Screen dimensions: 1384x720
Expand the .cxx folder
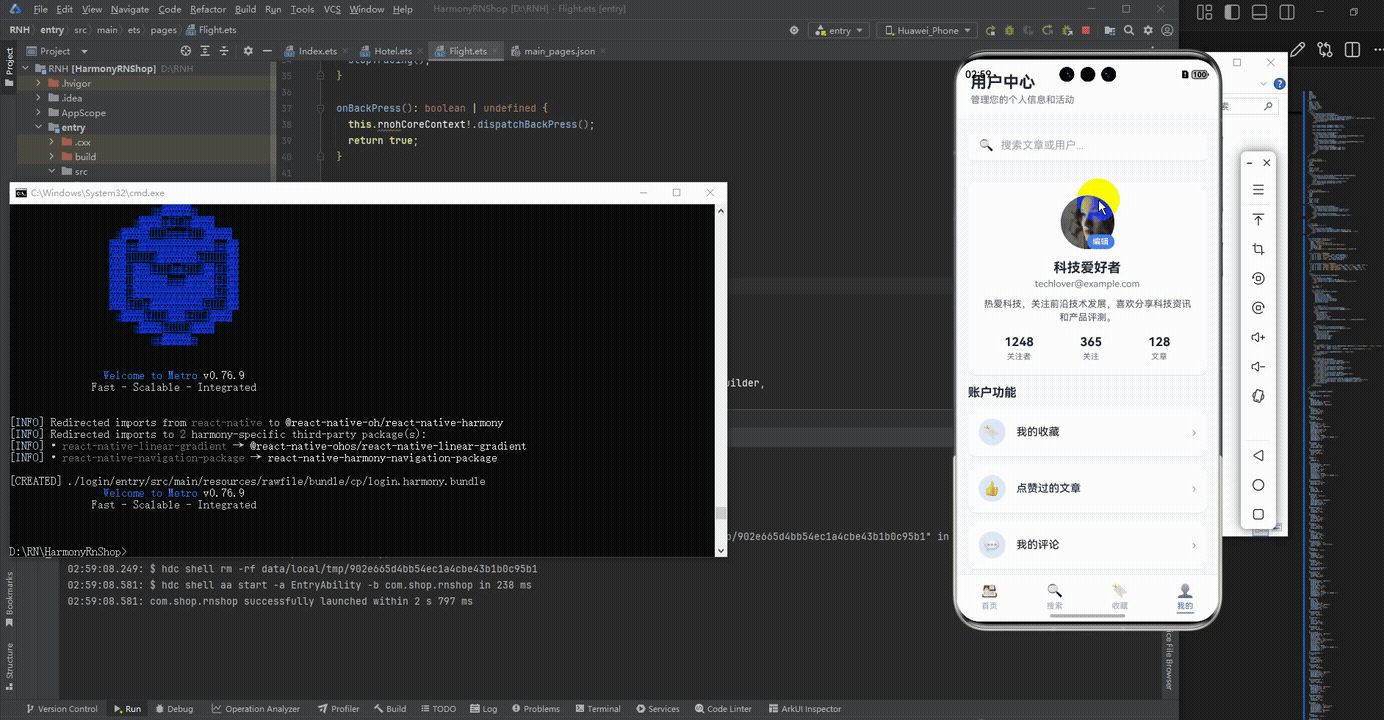pos(52,142)
